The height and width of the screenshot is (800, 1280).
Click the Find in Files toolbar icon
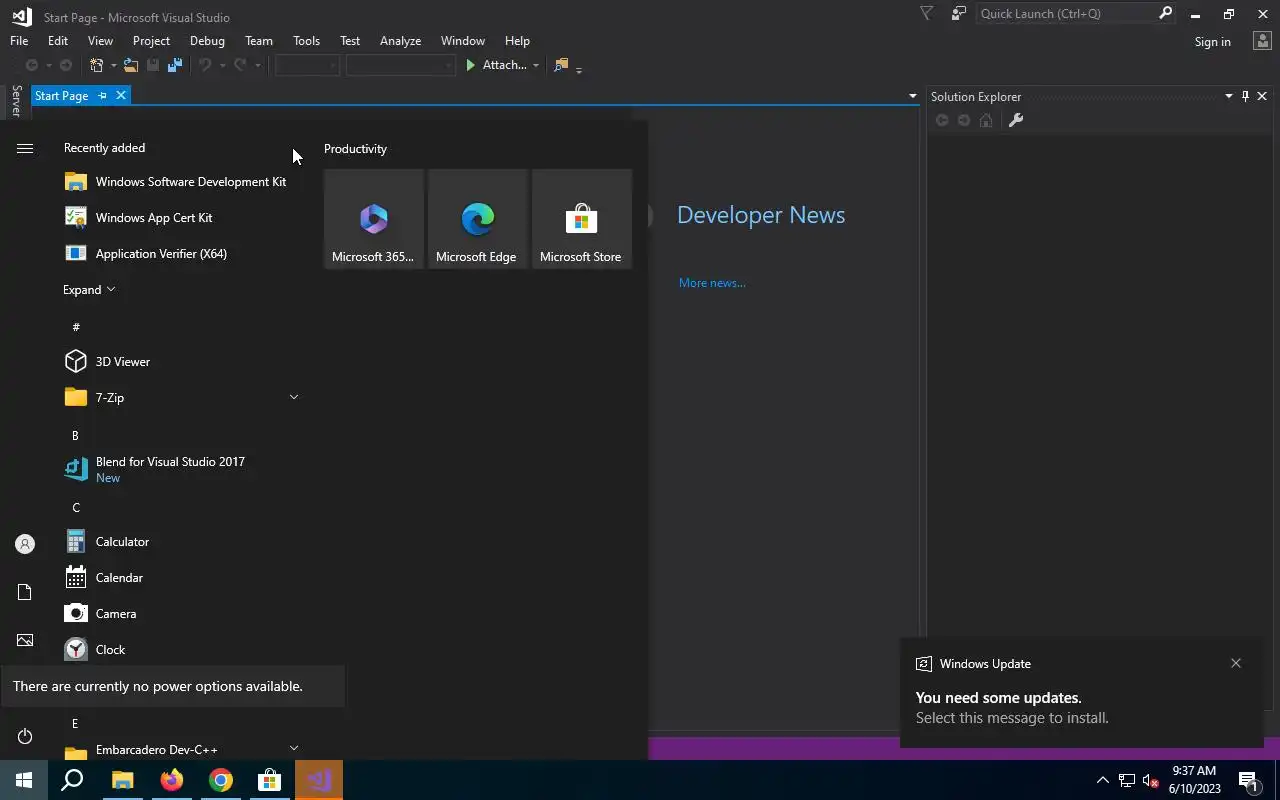pyautogui.click(x=561, y=65)
